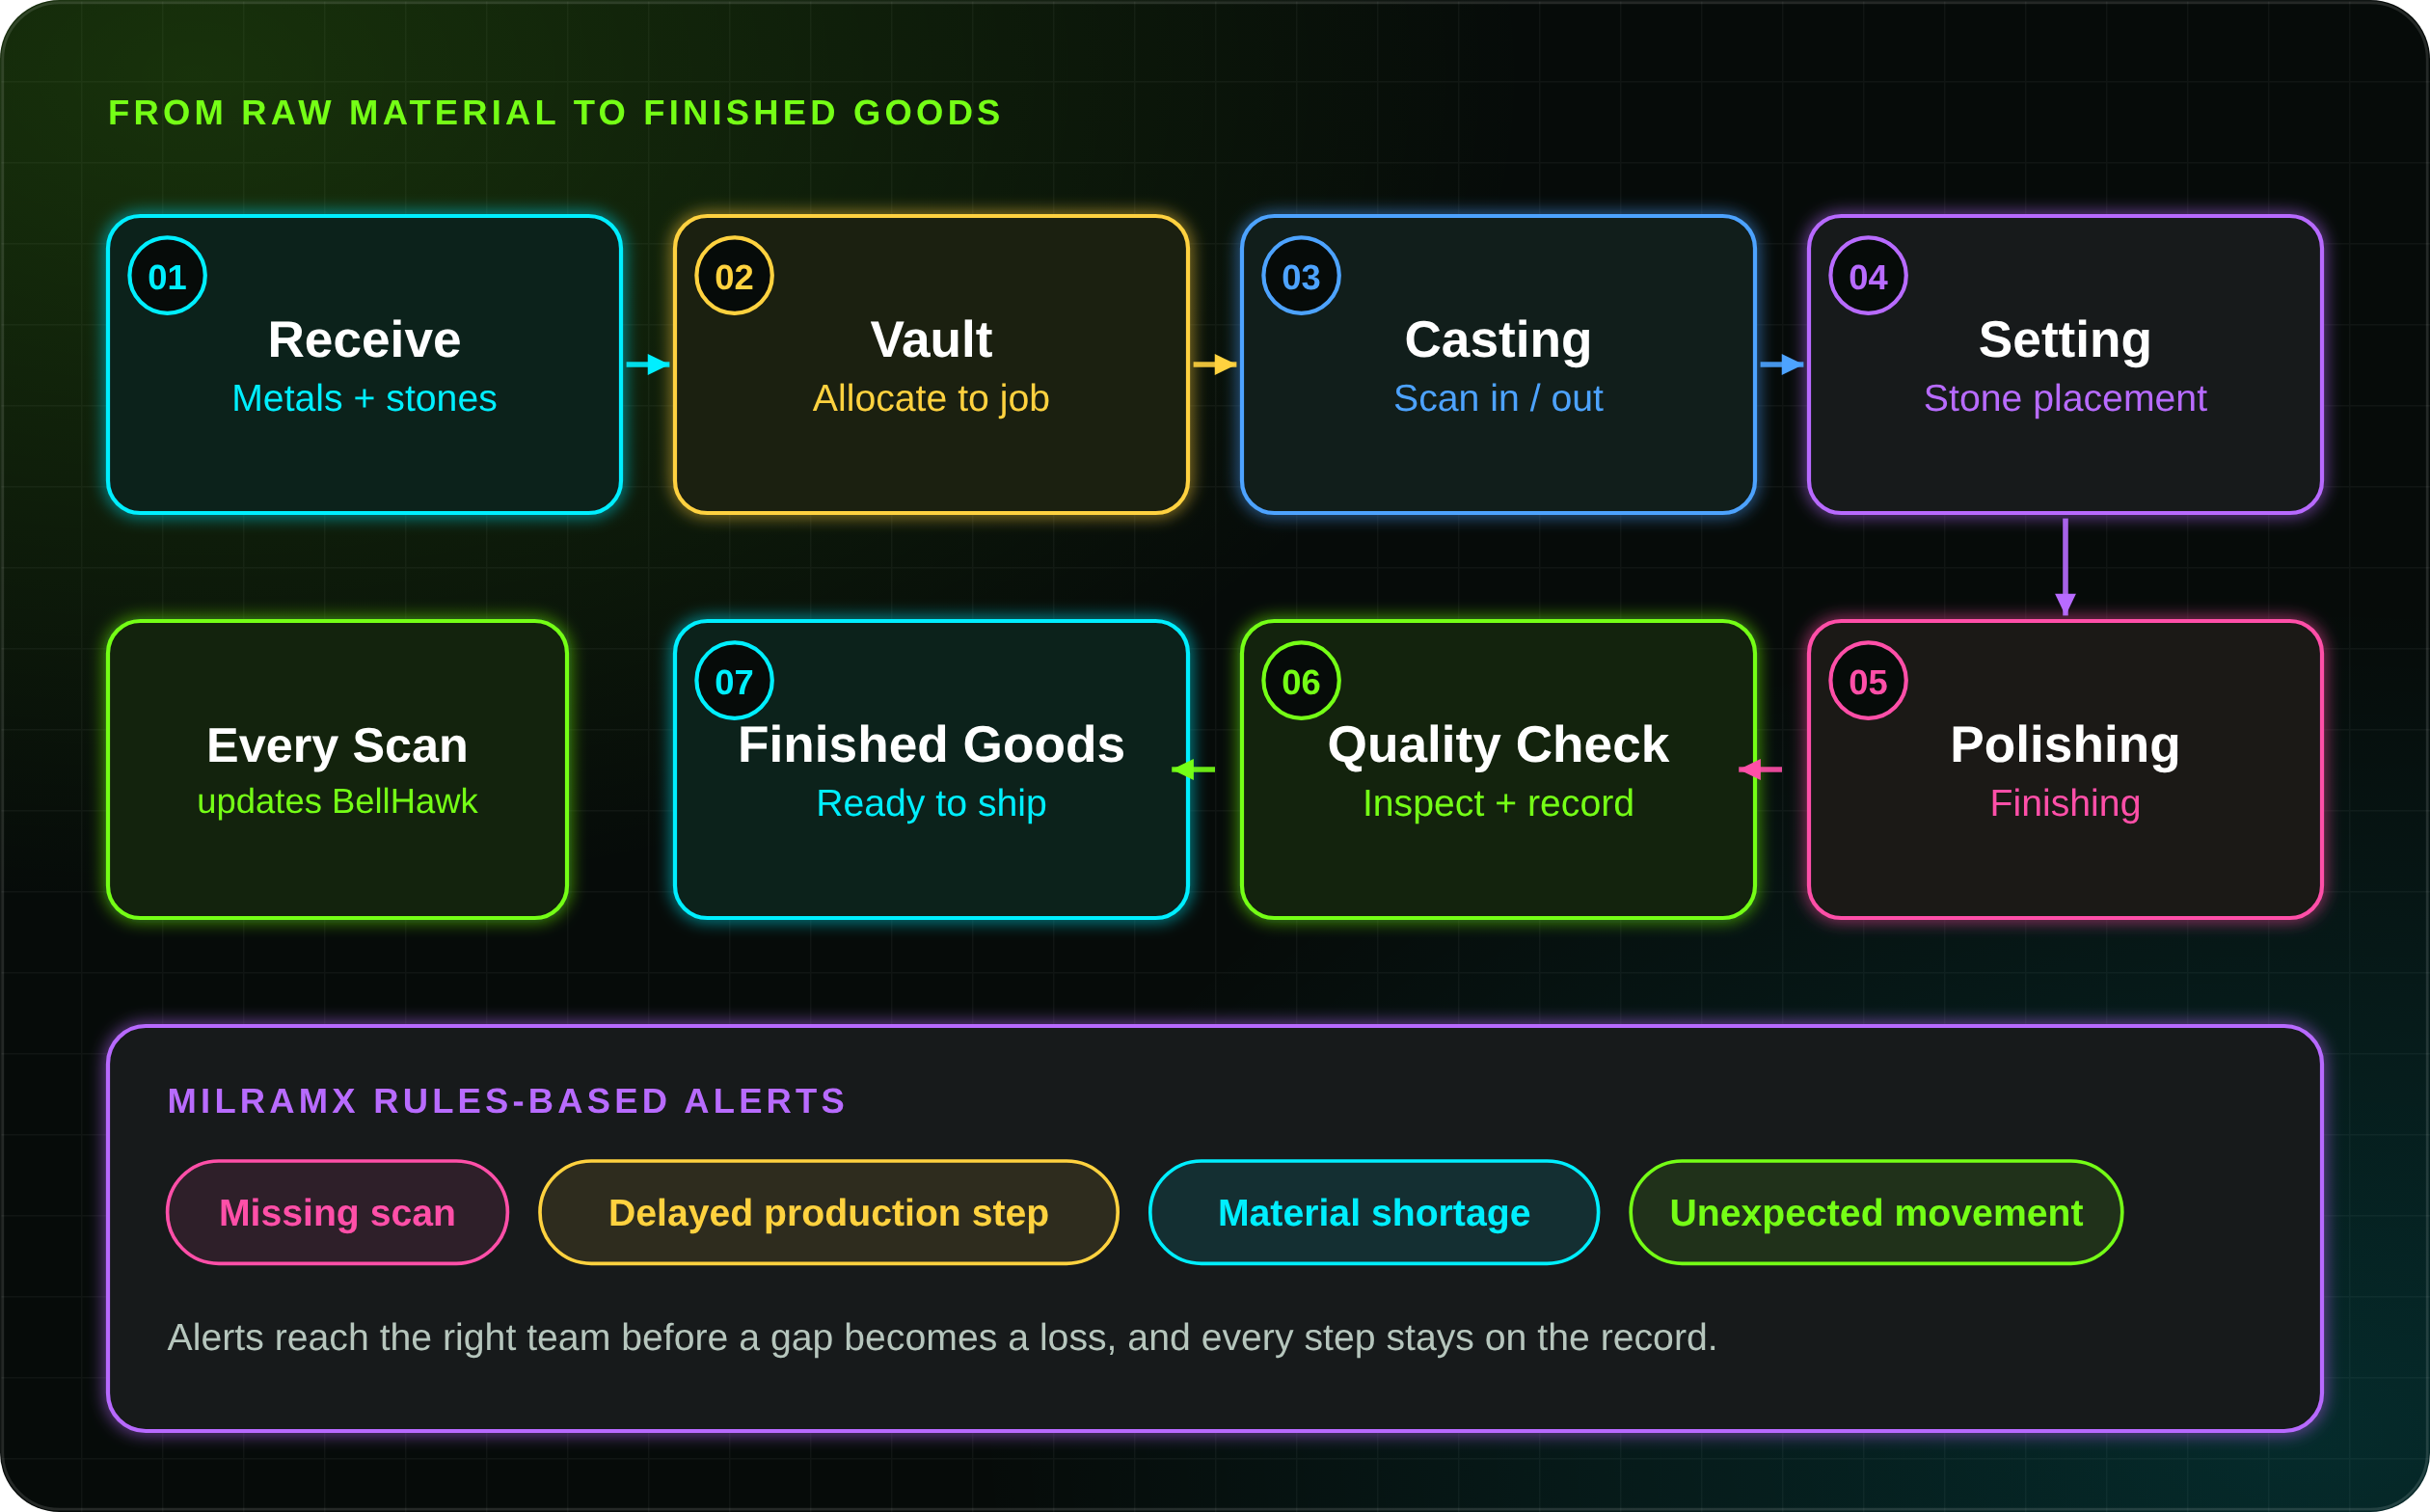Click the 'Inspect + record' subtitle
This screenshot has width=2430, height=1512.
(x=1498, y=804)
